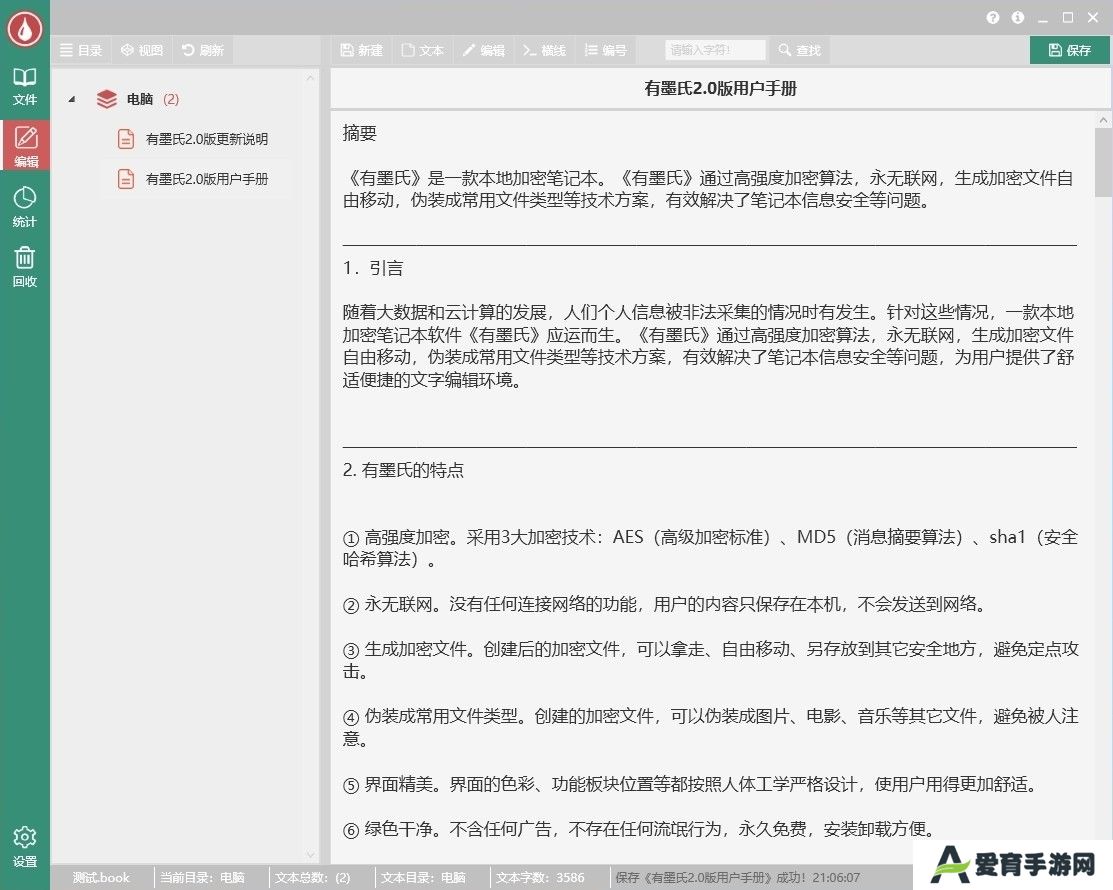Focus the search character input field

tap(716, 50)
